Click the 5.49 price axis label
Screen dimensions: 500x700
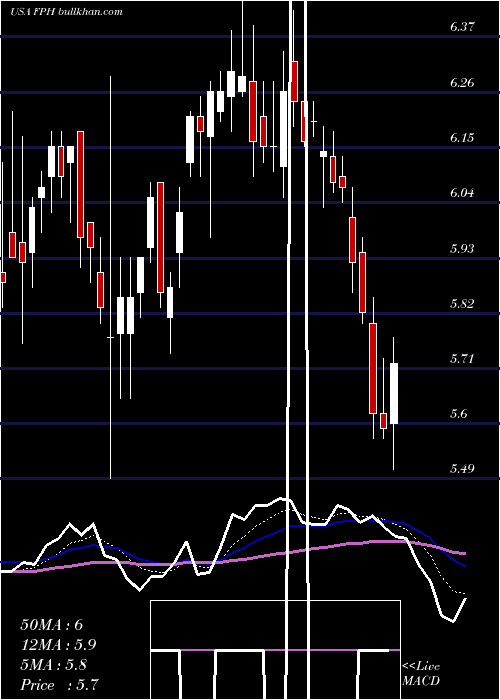(462, 468)
